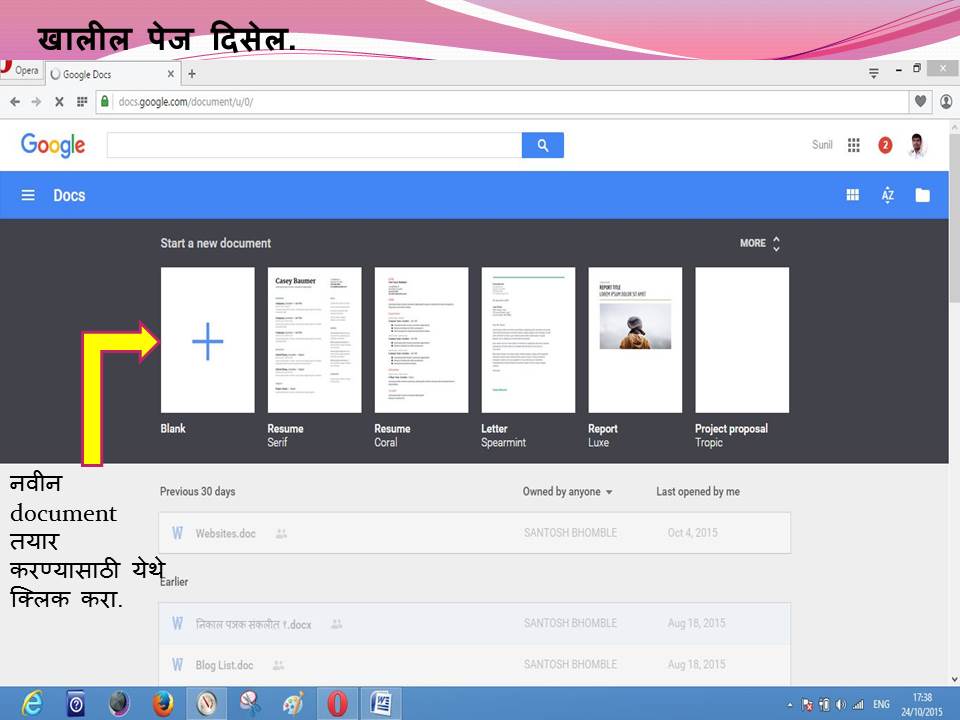
Task: Select the Google Docs browser tab
Action: tap(113, 74)
